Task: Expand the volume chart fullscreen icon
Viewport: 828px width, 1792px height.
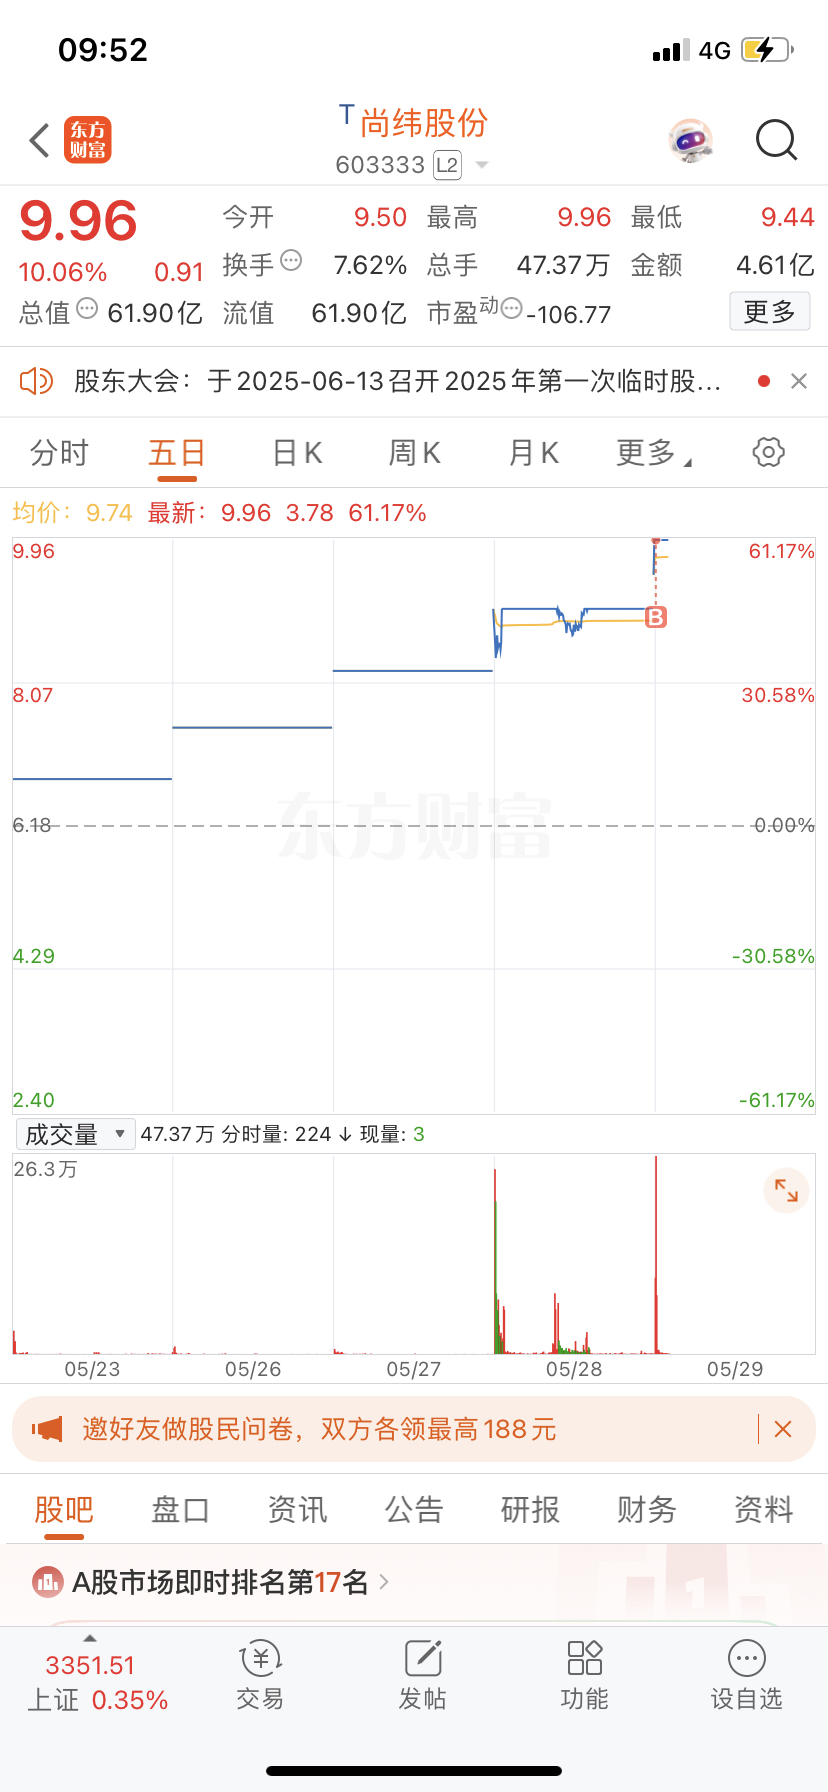Action: 786,1190
